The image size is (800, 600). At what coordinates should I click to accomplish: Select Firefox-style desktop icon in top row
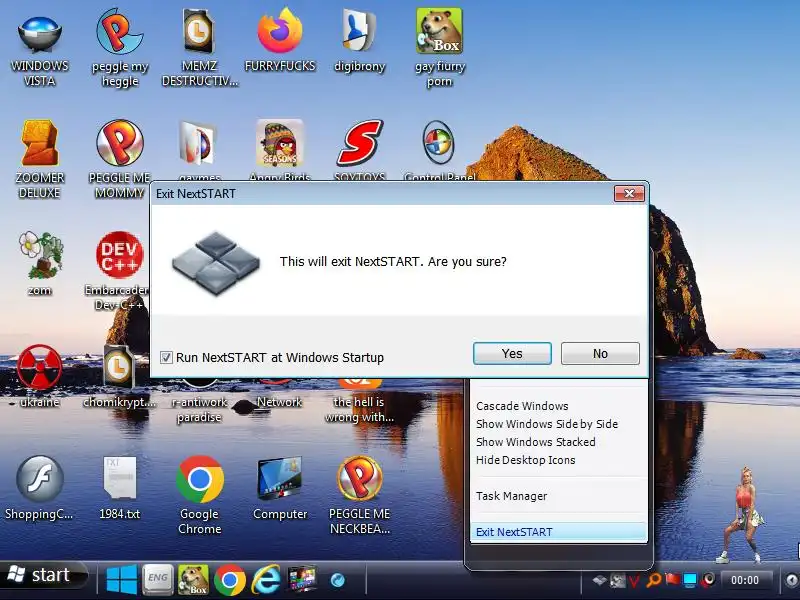pyautogui.click(x=280, y=41)
